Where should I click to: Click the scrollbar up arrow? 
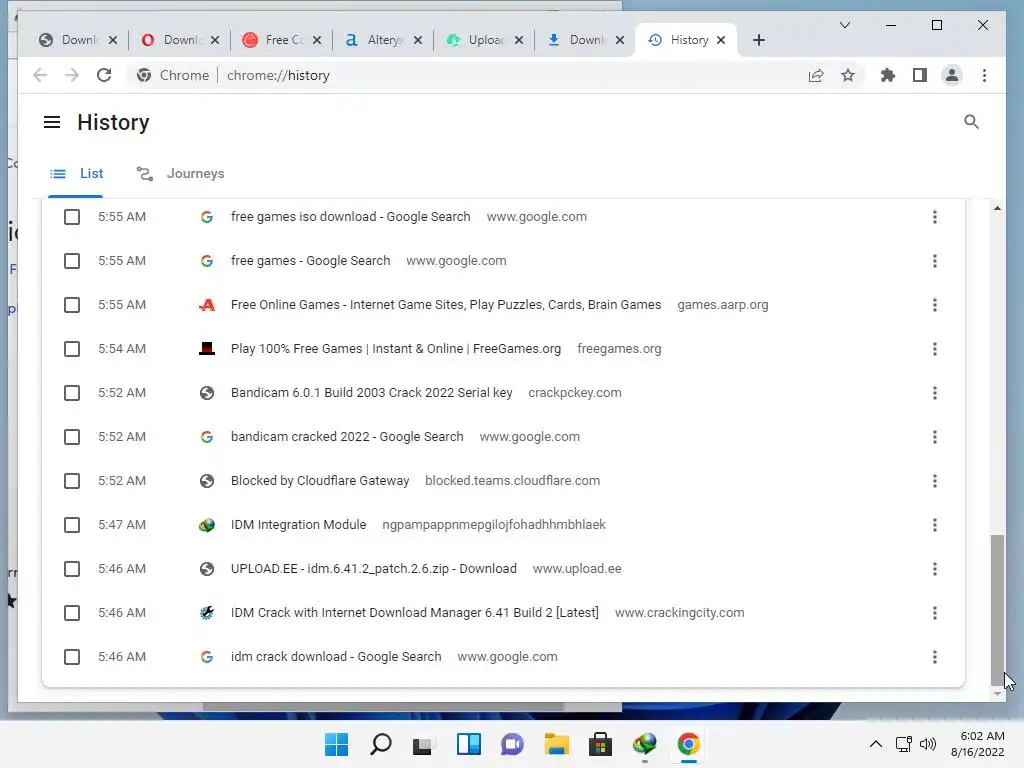coord(997,208)
